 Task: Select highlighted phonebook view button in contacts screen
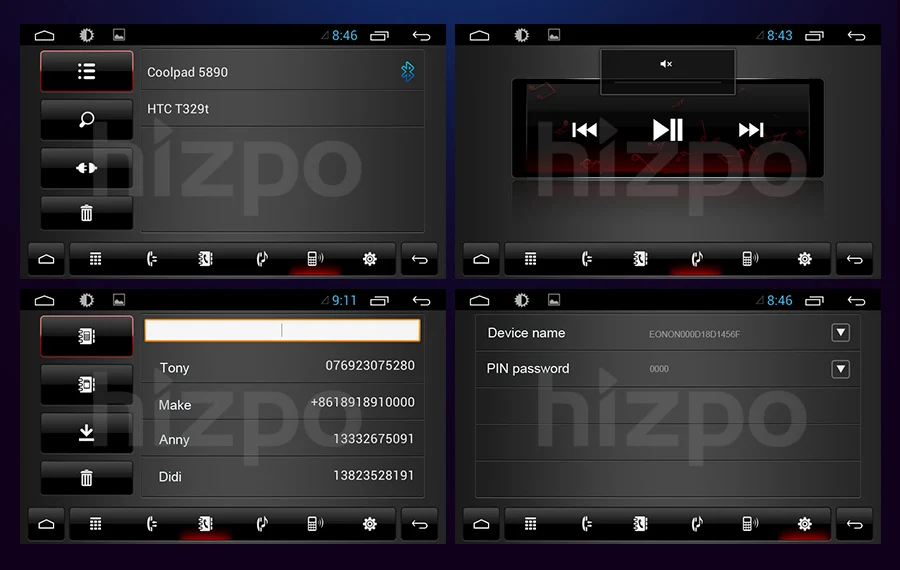tap(87, 336)
